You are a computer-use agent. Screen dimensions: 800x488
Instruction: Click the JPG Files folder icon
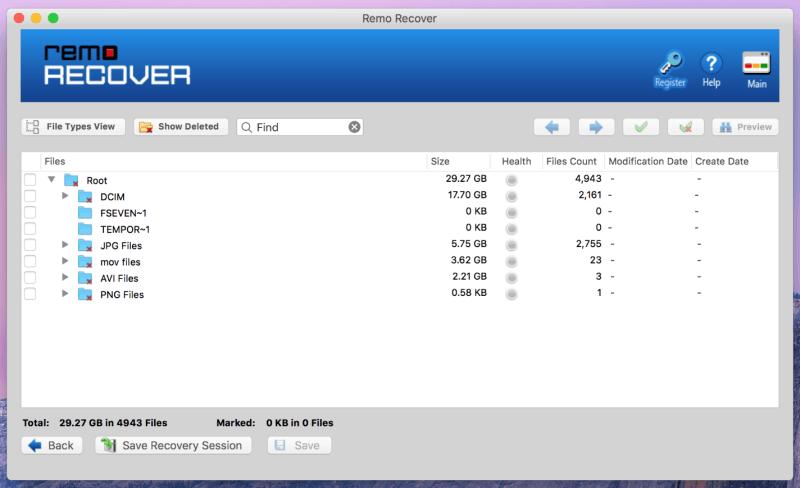point(85,246)
